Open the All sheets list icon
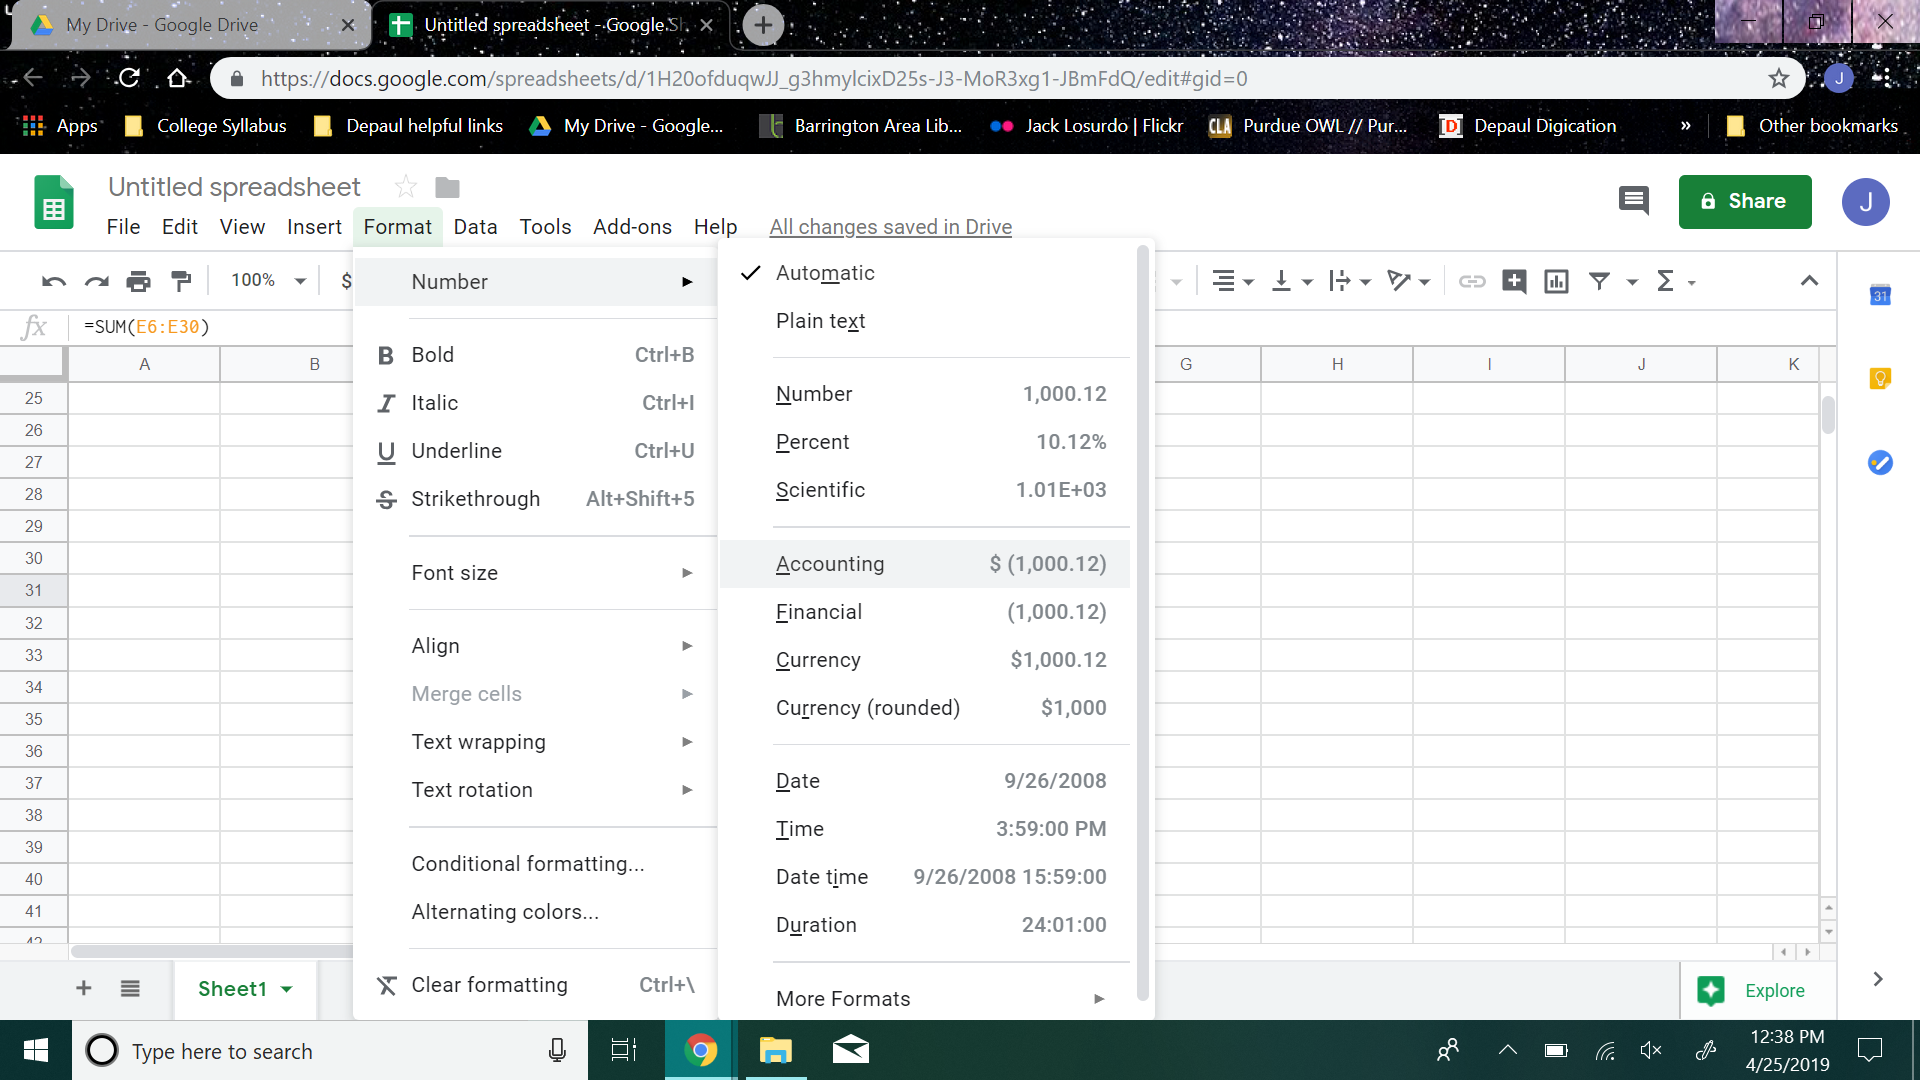The image size is (1920, 1080). [130, 988]
